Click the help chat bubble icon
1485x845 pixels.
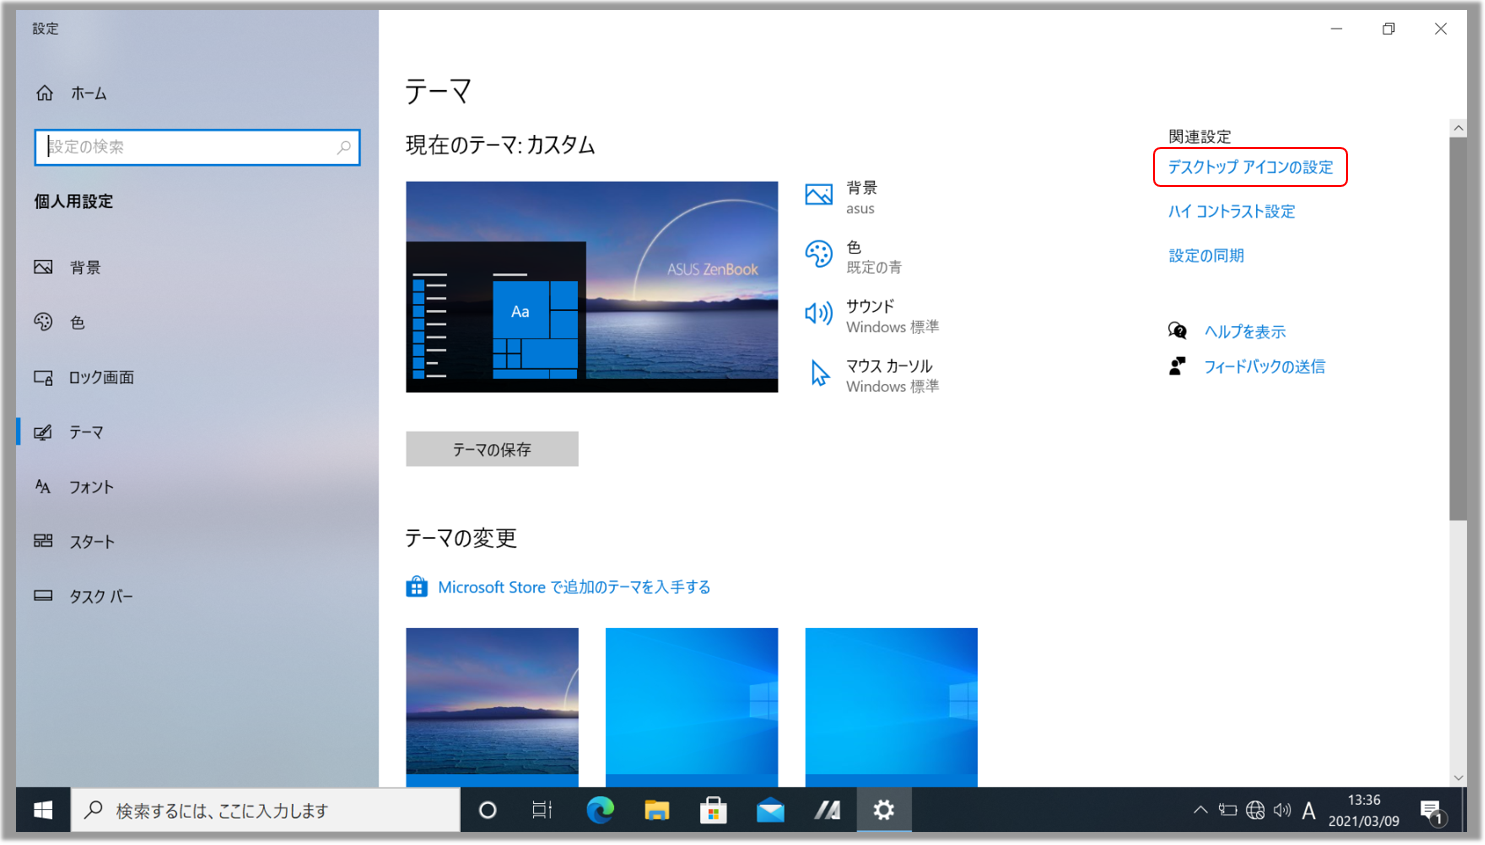[x=1178, y=331]
